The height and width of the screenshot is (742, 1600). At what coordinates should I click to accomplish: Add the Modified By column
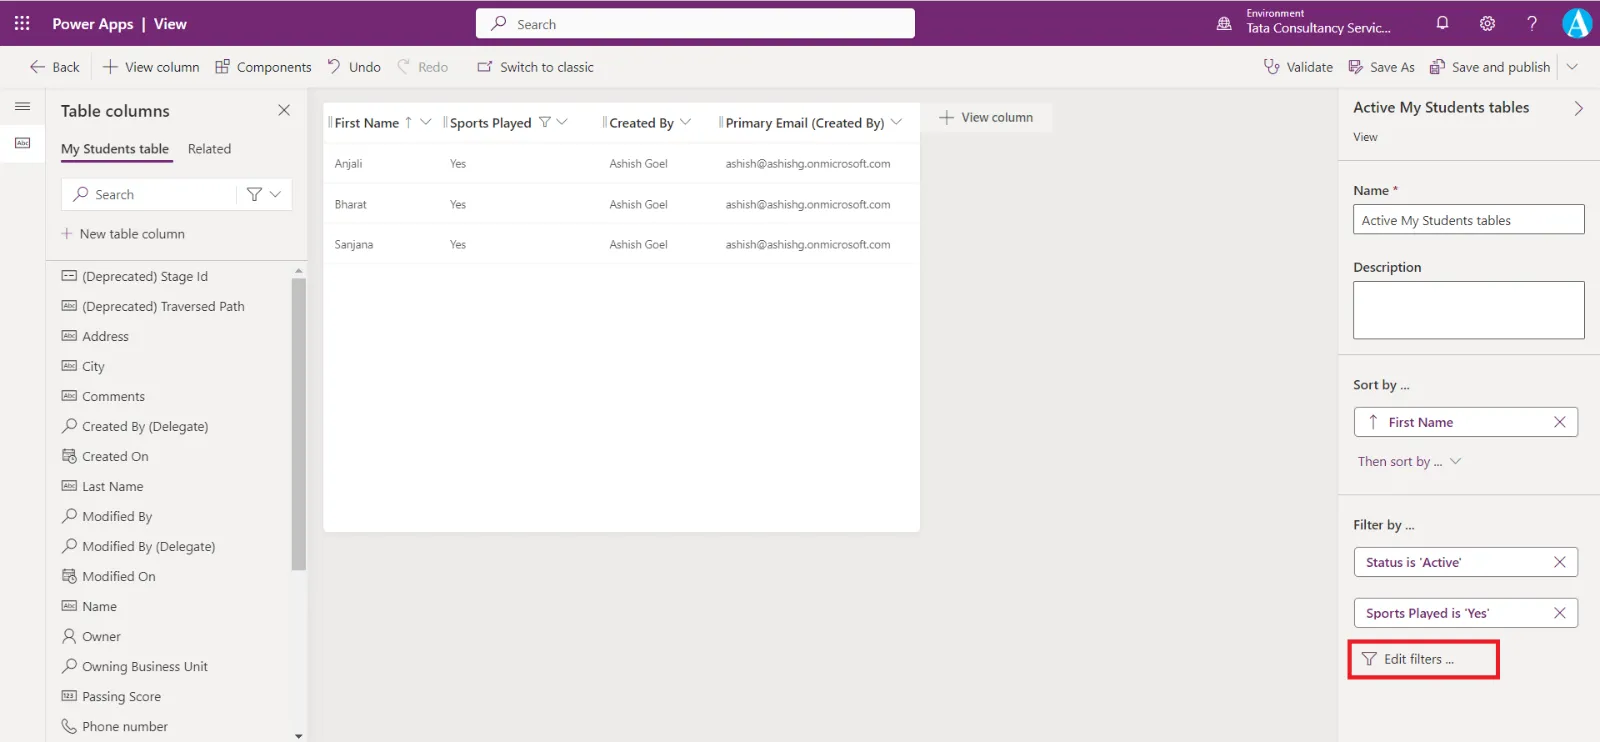107,516
